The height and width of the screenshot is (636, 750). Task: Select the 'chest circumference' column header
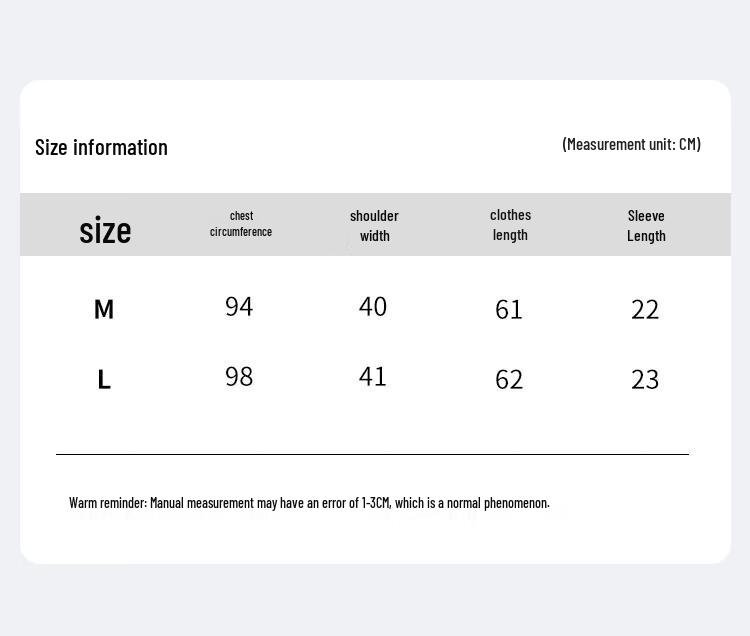[x=241, y=224]
